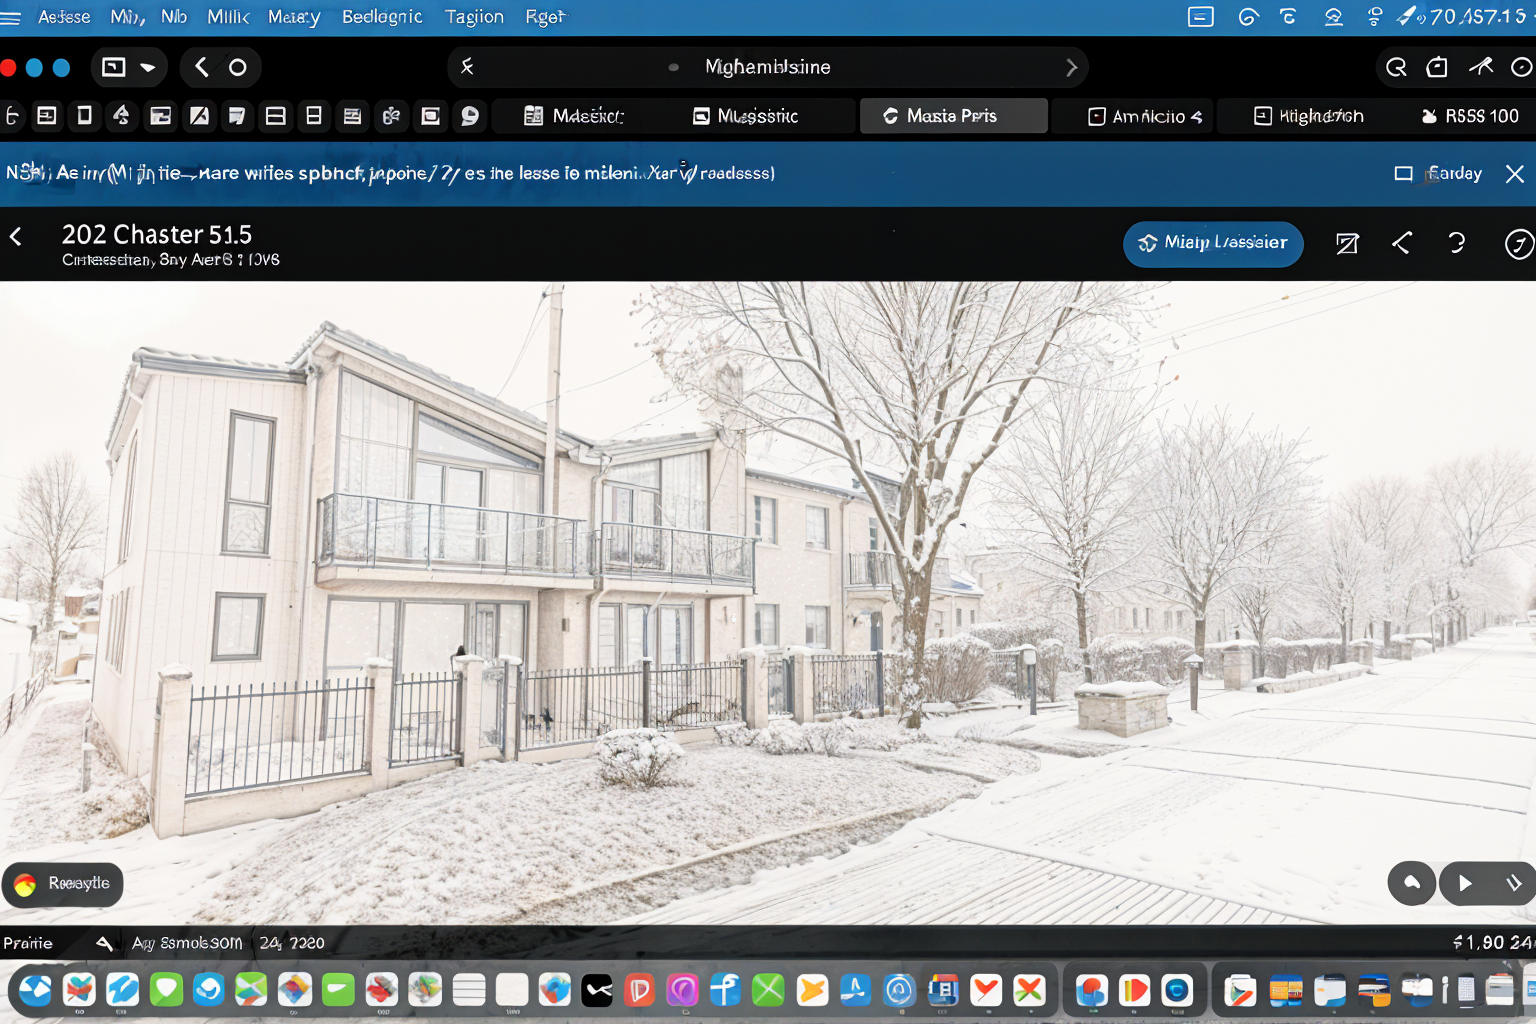Open the Tagiion menu in the menu bar
Viewport: 1536px width, 1024px height.
[474, 17]
